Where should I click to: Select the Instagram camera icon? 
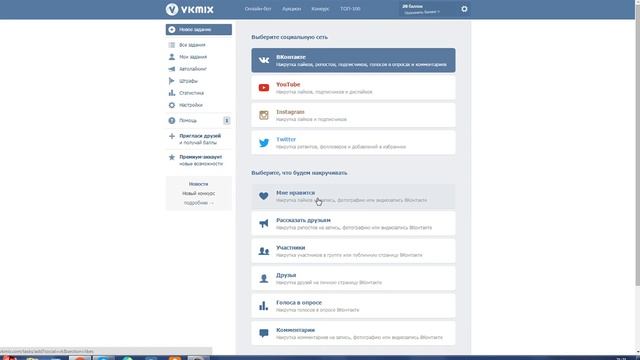coord(264,115)
